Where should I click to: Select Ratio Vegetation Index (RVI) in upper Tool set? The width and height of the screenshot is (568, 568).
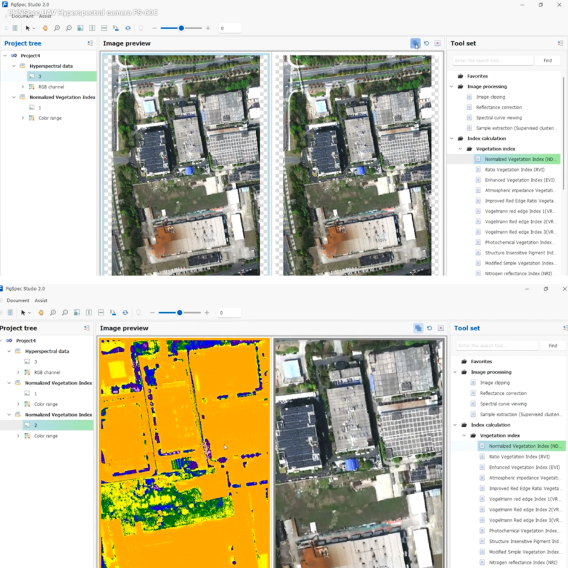tap(514, 170)
